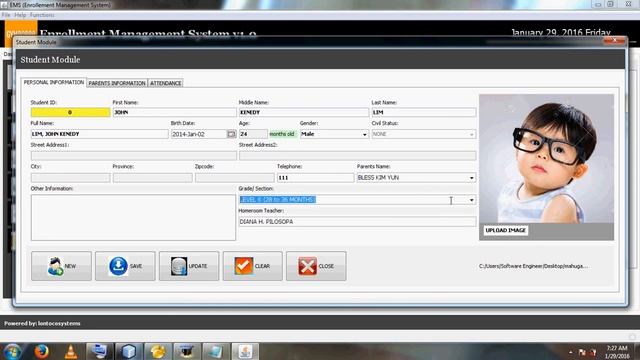
Task: Click 'Powered by: lontocosystems' footer text
Action: point(42,323)
